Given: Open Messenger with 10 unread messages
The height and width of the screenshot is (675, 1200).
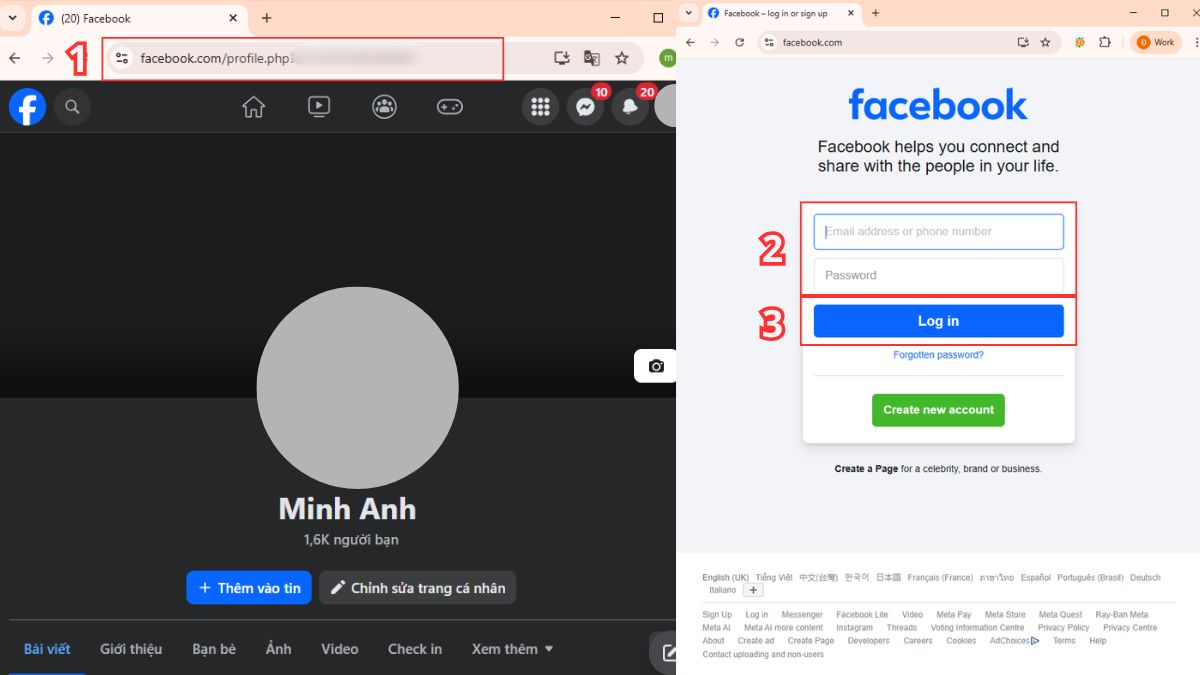Looking at the screenshot, I should 586,107.
